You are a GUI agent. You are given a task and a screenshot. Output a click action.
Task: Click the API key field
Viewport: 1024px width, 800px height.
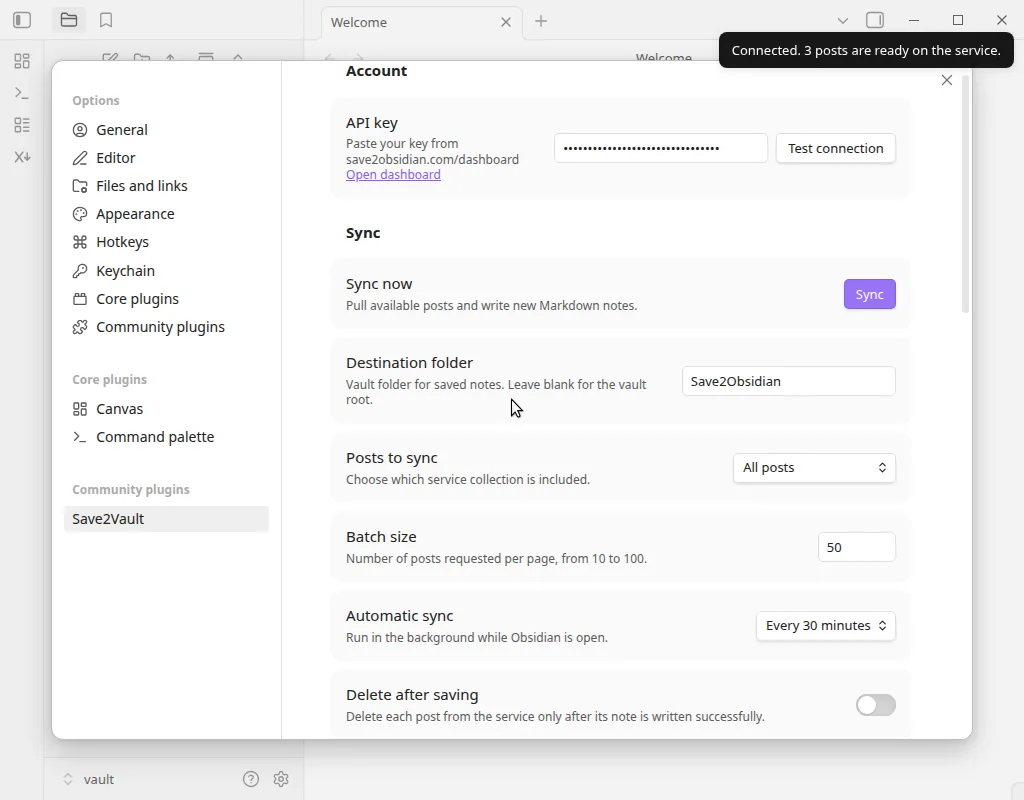[661, 148]
